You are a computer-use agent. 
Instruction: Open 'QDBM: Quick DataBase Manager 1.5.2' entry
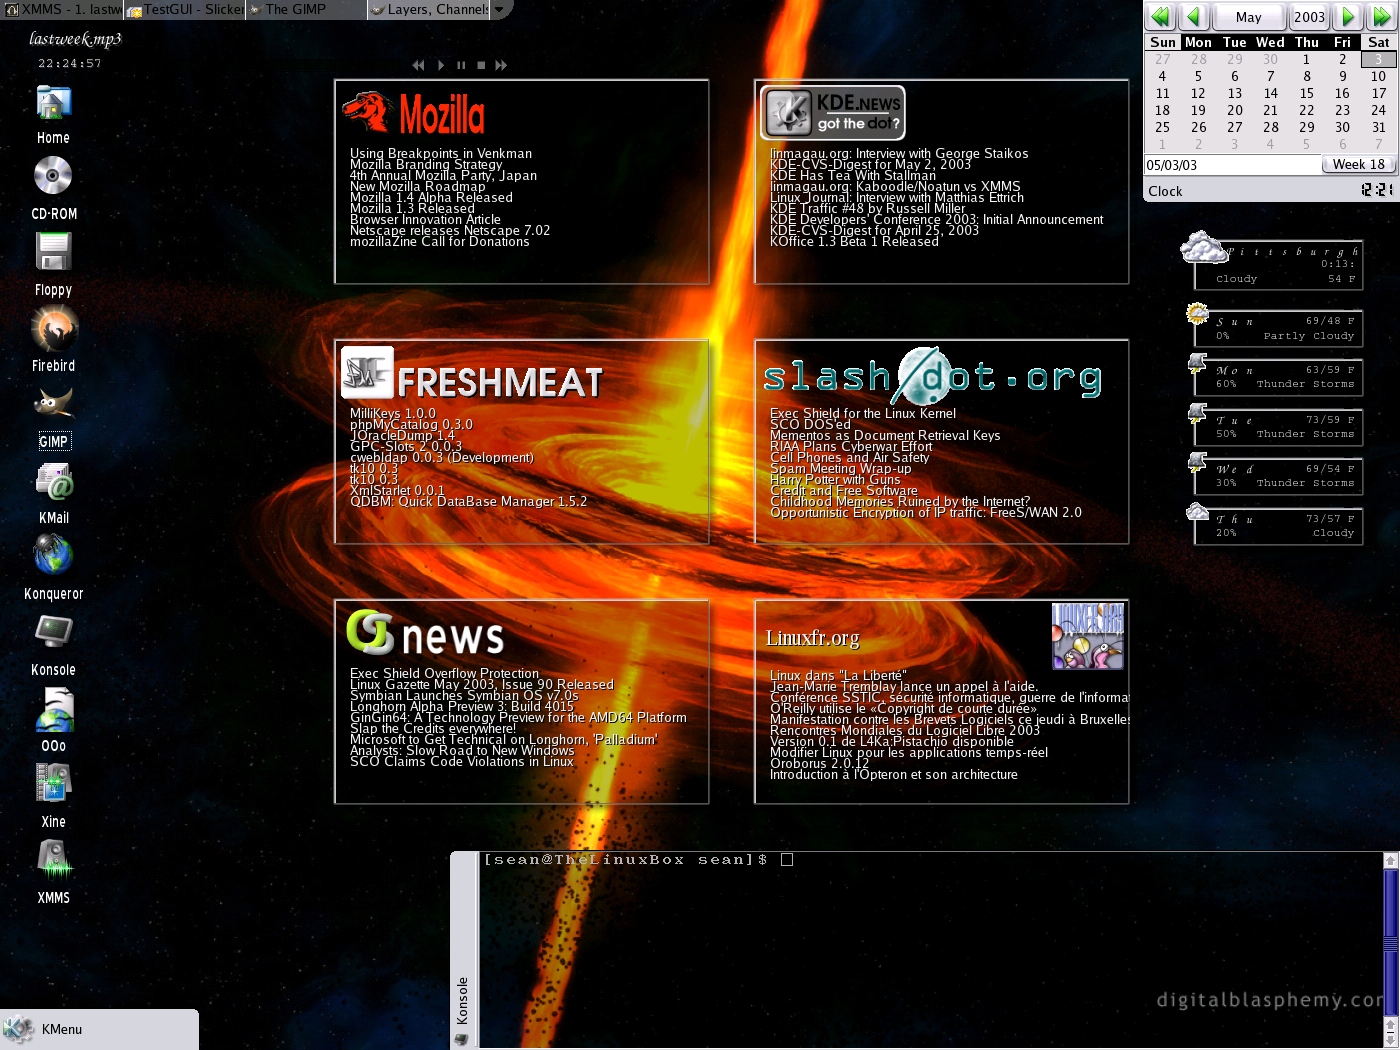tap(468, 502)
